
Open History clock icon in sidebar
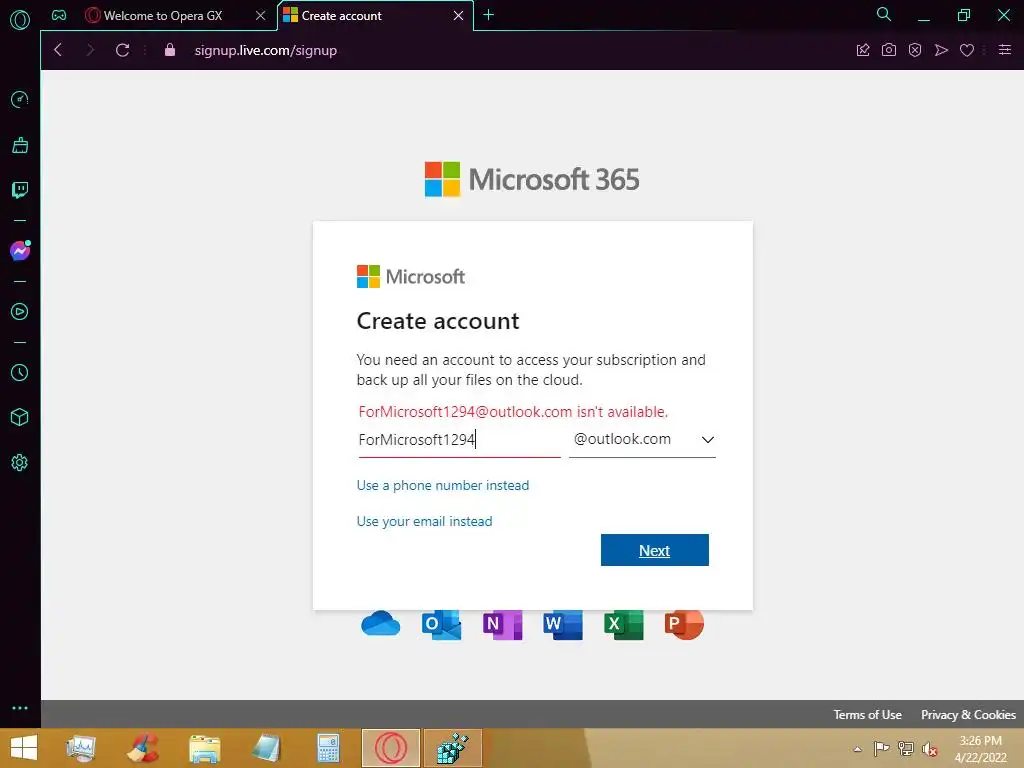click(x=20, y=372)
